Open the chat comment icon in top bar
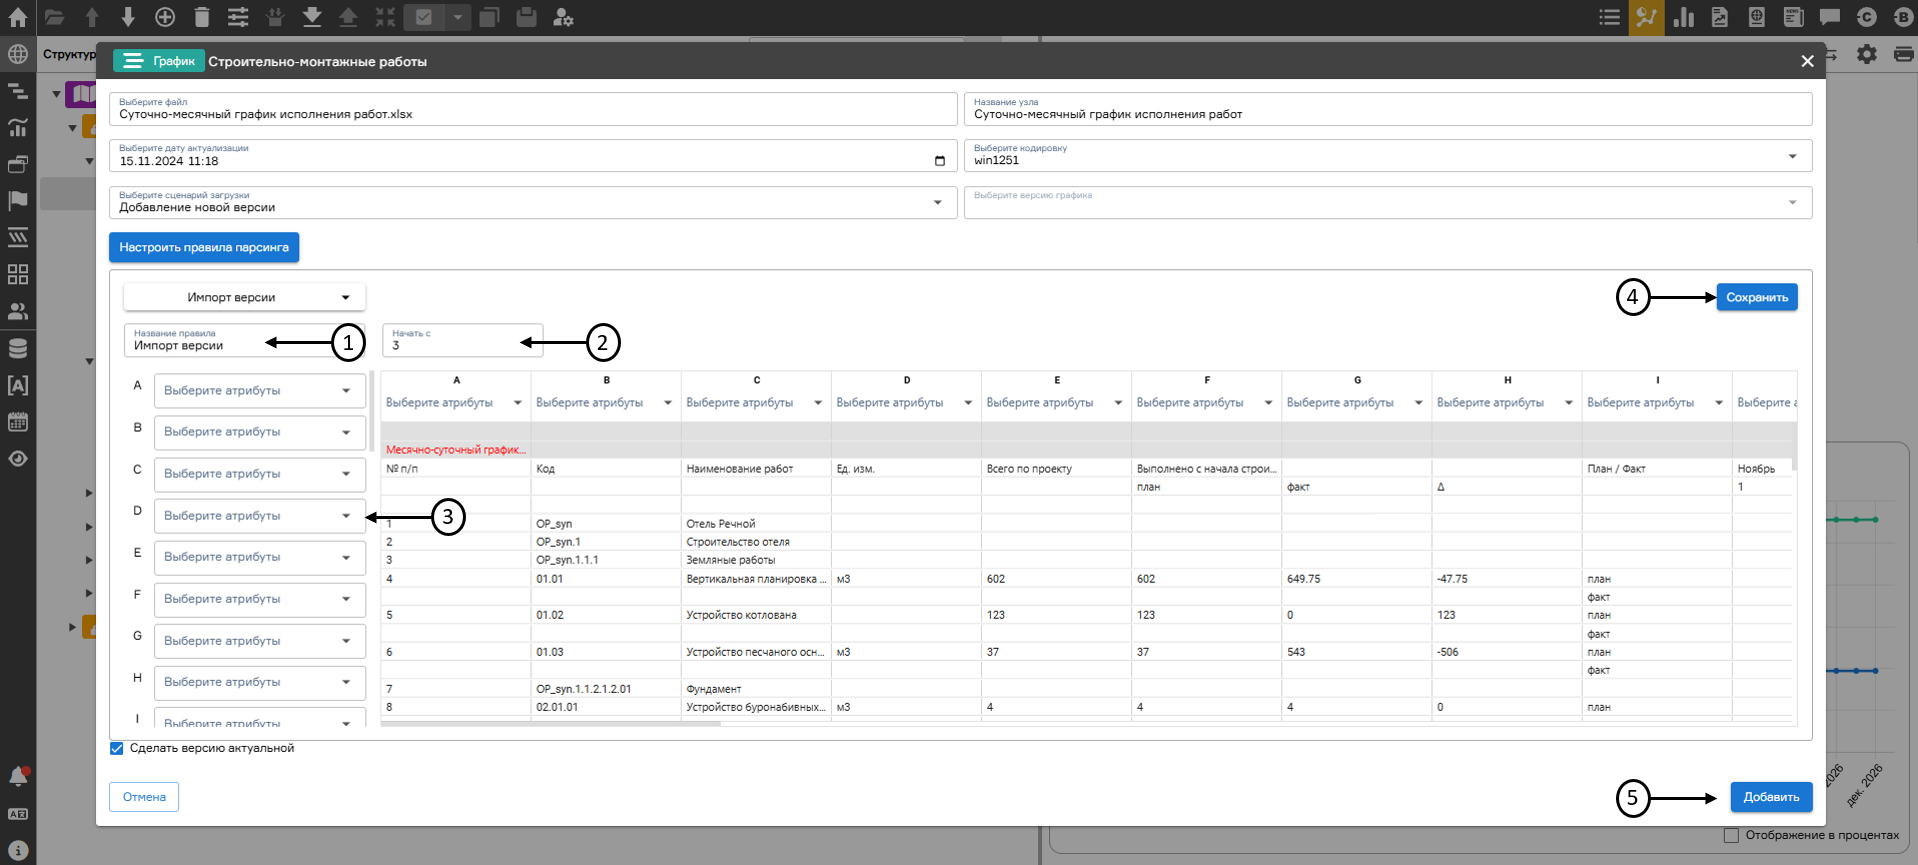The width and height of the screenshot is (1918, 865). click(x=1829, y=17)
